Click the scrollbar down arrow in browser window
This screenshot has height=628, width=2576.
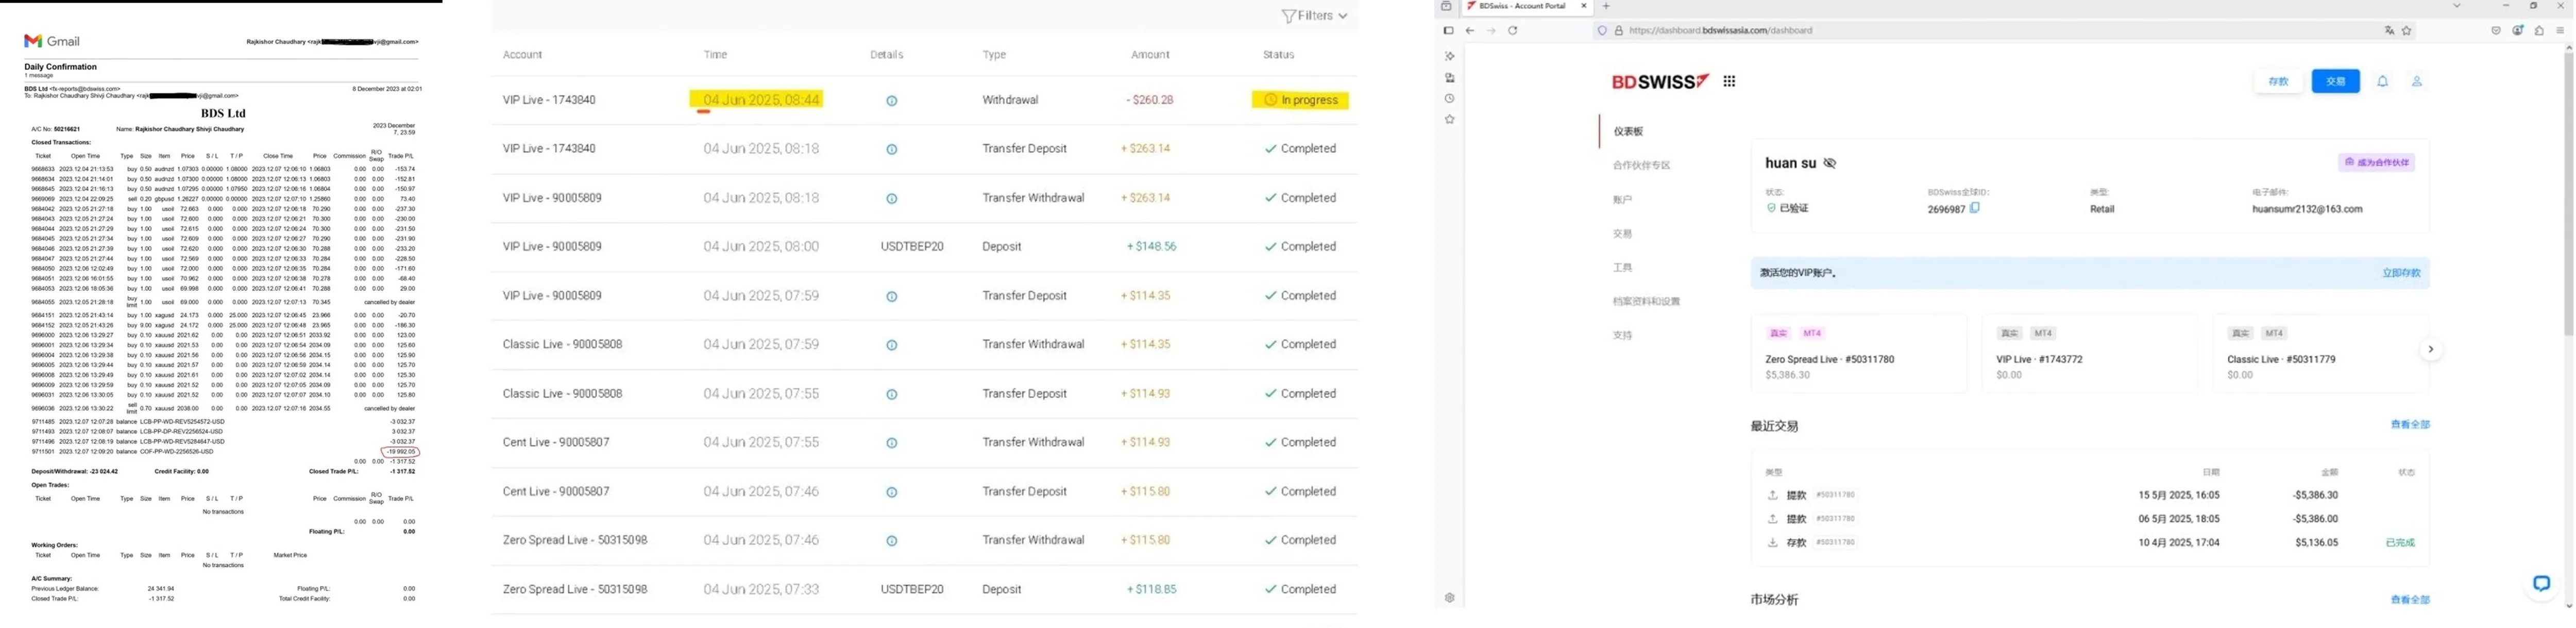click(x=2568, y=605)
